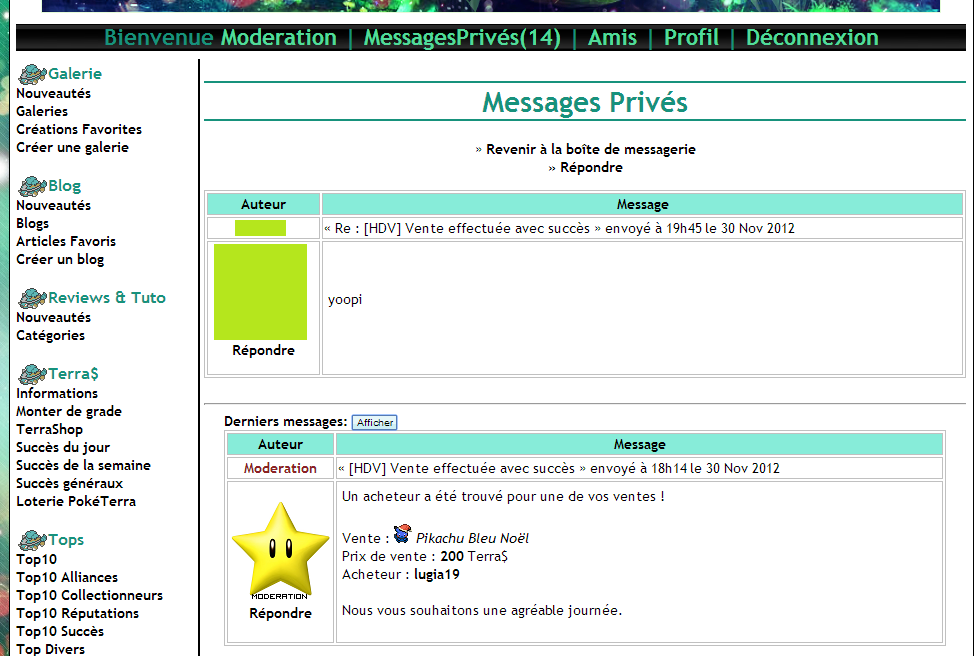Image resolution: width=974 pixels, height=656 pixels.
Task: Open Nouveautés under Galerie
Action: pyautogui.click(x=53, y=93)
